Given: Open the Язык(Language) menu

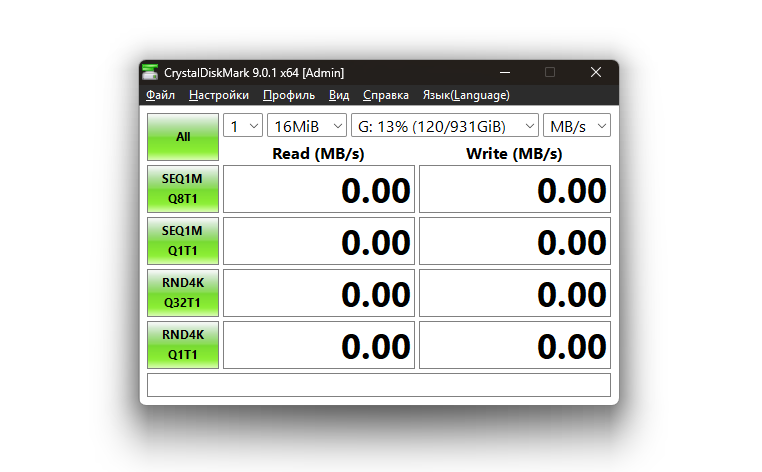Looking at the screenshot, I should [x=466, y=95].
